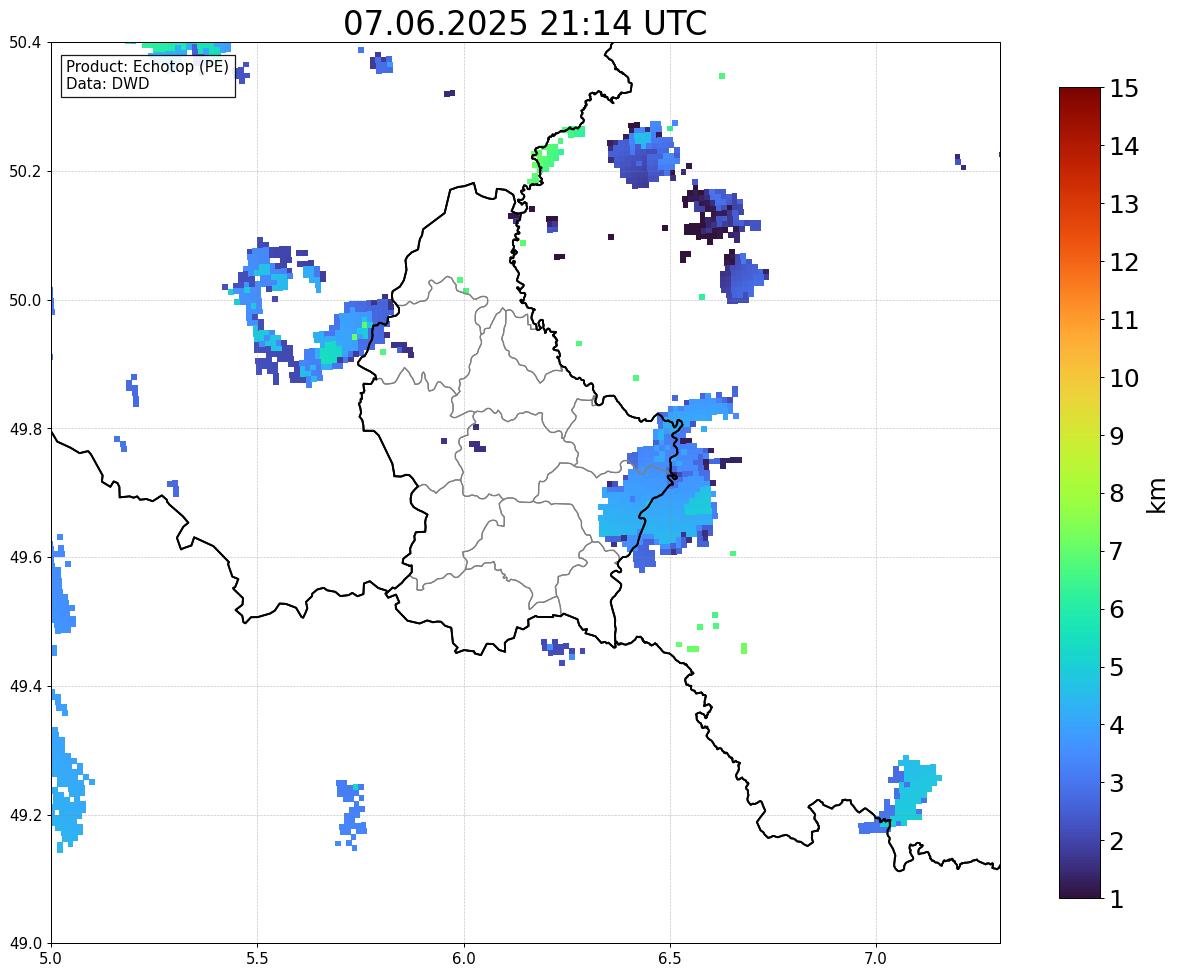Screen dimensions: 1178x976
Task: Click the plot title "07.06.2025 21:14 UTC"
Action: [525, 23]
